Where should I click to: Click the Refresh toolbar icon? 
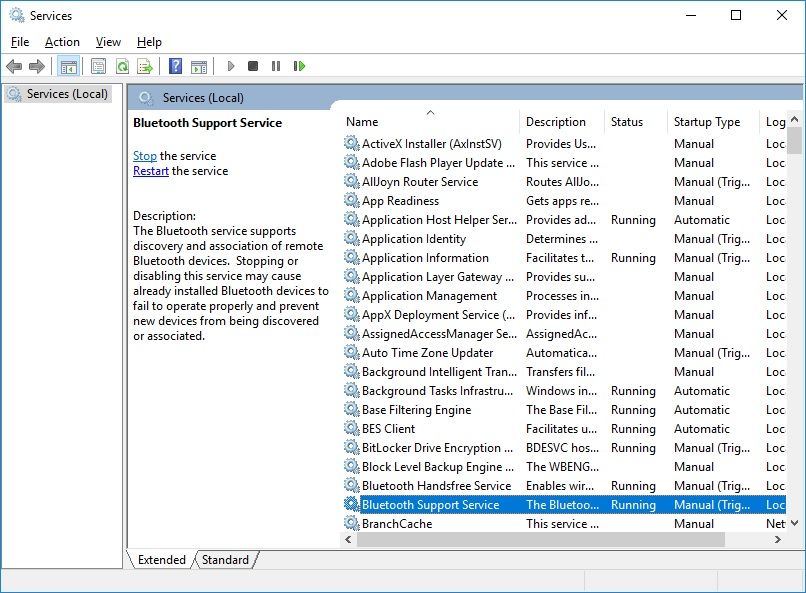(x=122, y=67)
